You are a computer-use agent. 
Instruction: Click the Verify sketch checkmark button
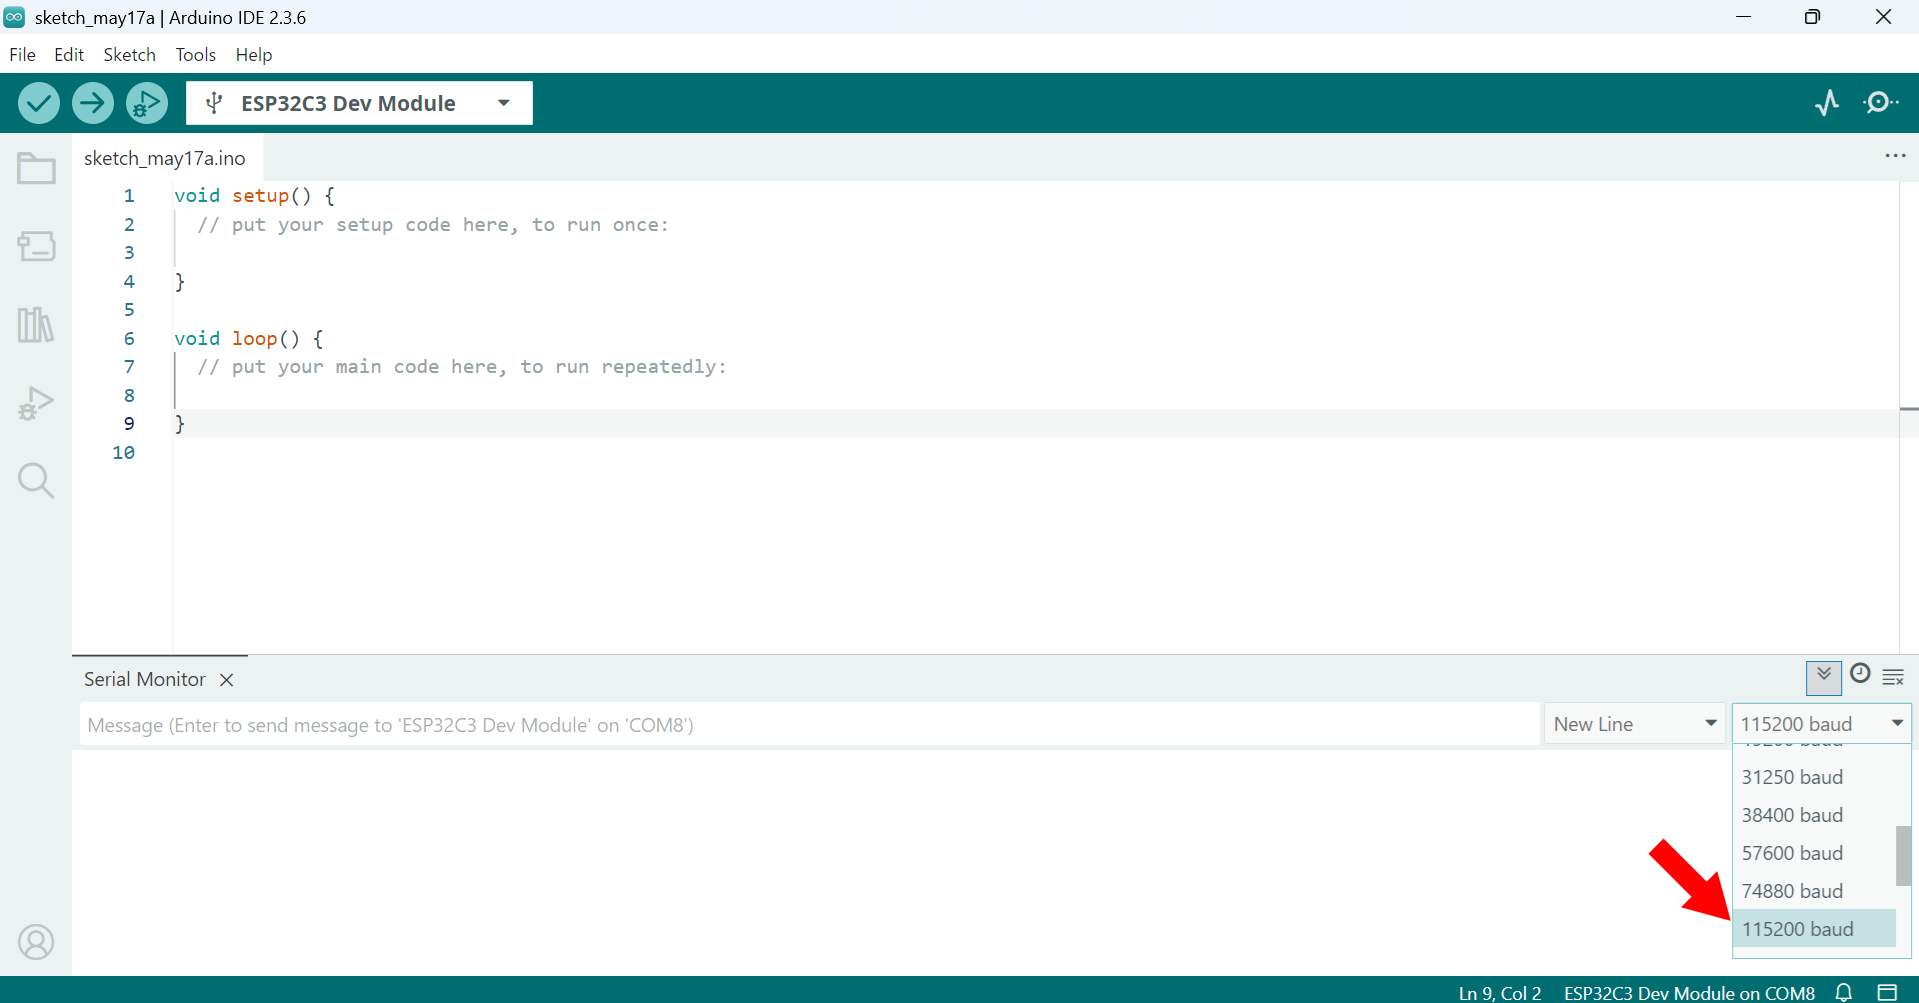tap(39, 103)
